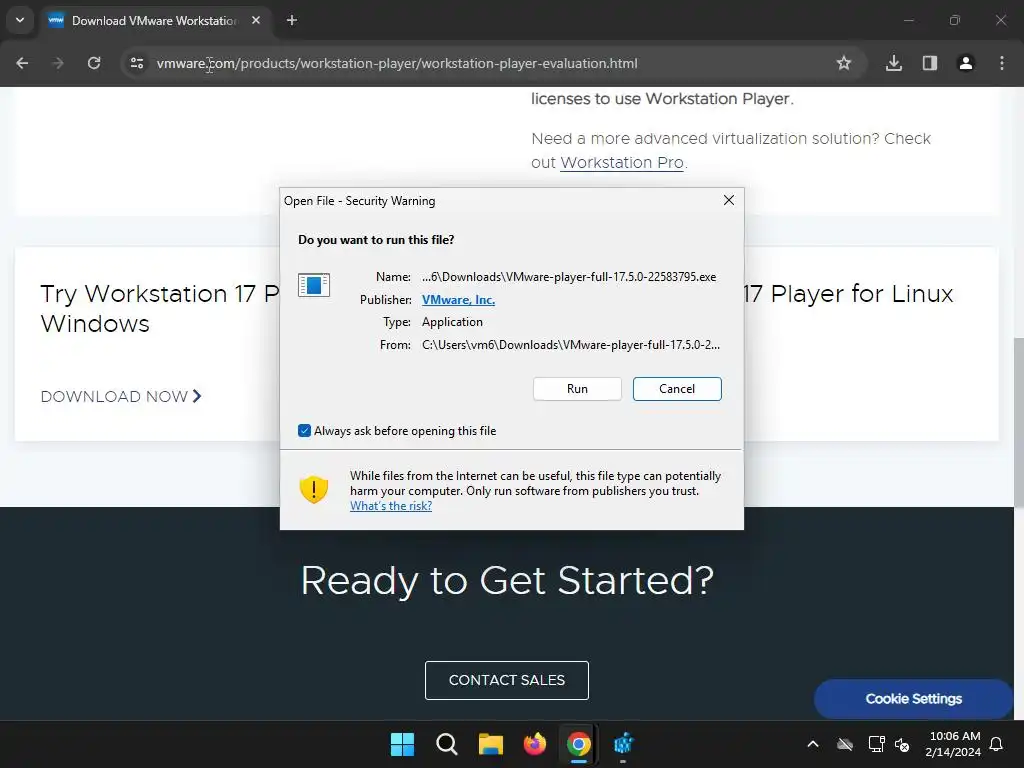Bookmark this page with the star
Image resolution: width=1024 pixels, height=768 pixels.
pos(844,63)
